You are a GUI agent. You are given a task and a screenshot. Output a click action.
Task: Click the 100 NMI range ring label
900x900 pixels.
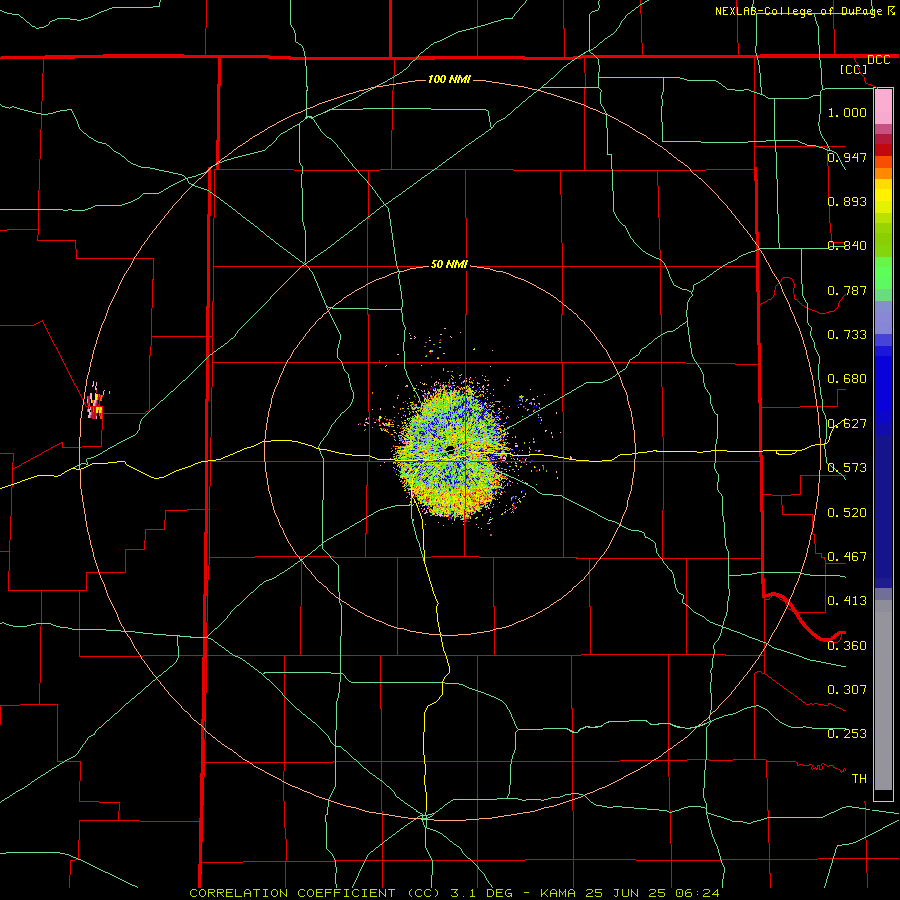pyautogui.click(x=449, y=79)
